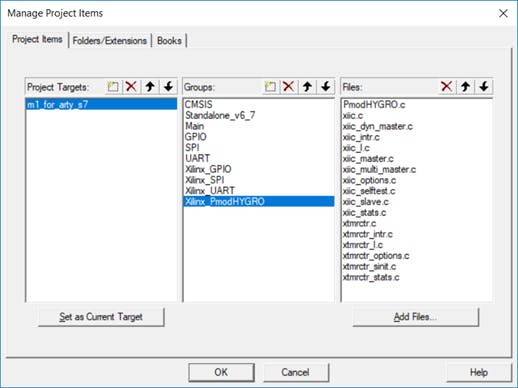Select the CMSIS group

(259, 104)
